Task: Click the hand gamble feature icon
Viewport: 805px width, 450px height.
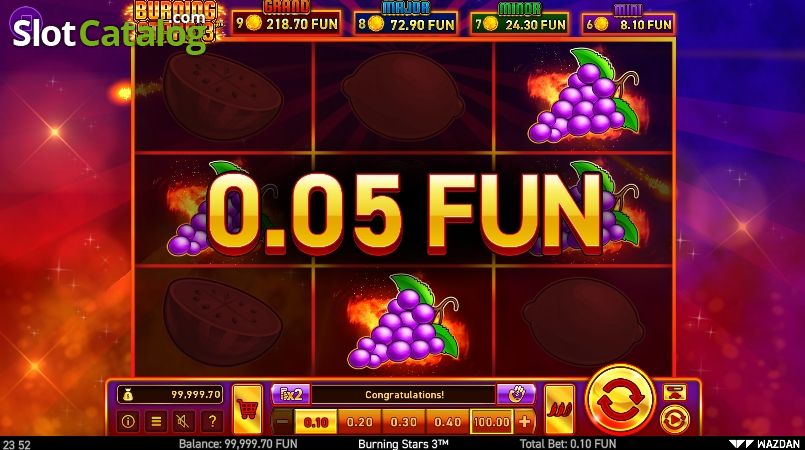Action: 516,395
